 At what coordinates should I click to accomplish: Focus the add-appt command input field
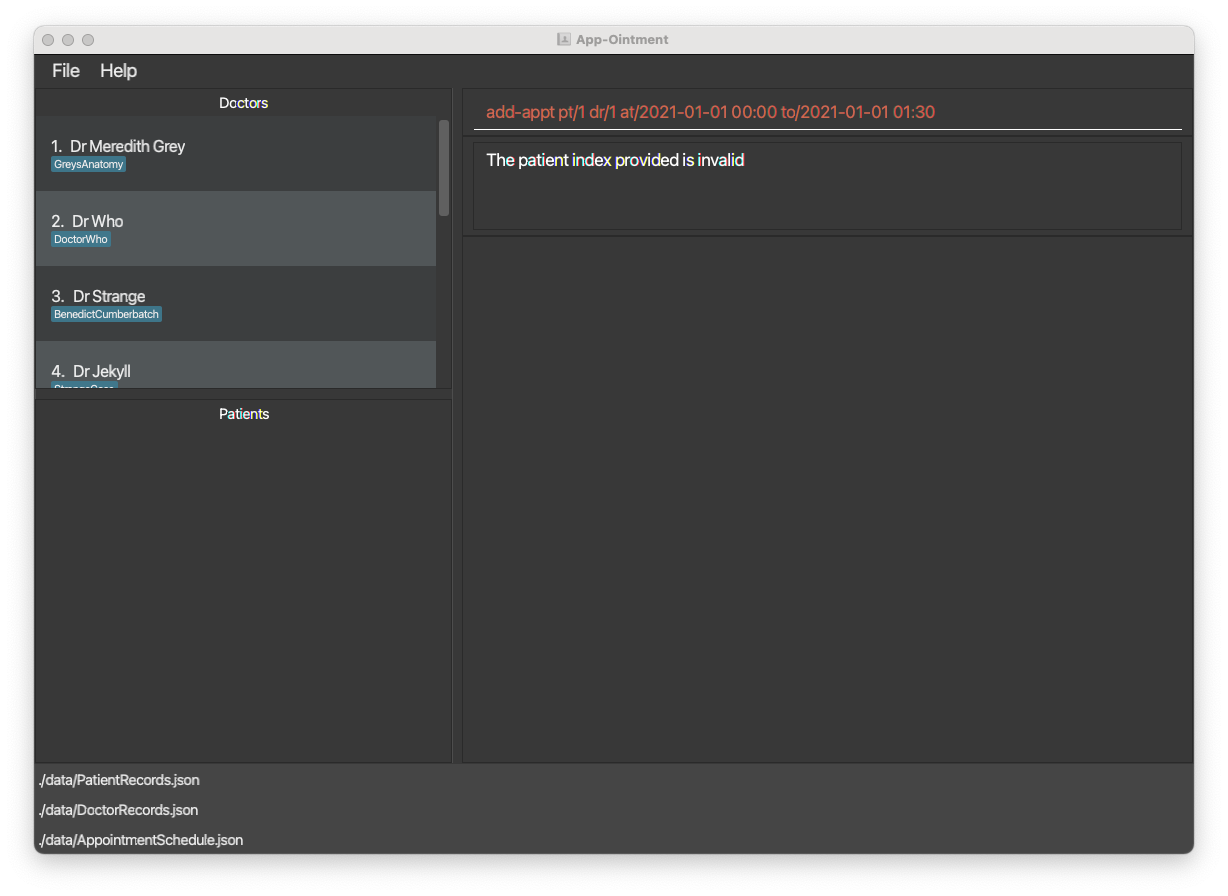[827, 112]
